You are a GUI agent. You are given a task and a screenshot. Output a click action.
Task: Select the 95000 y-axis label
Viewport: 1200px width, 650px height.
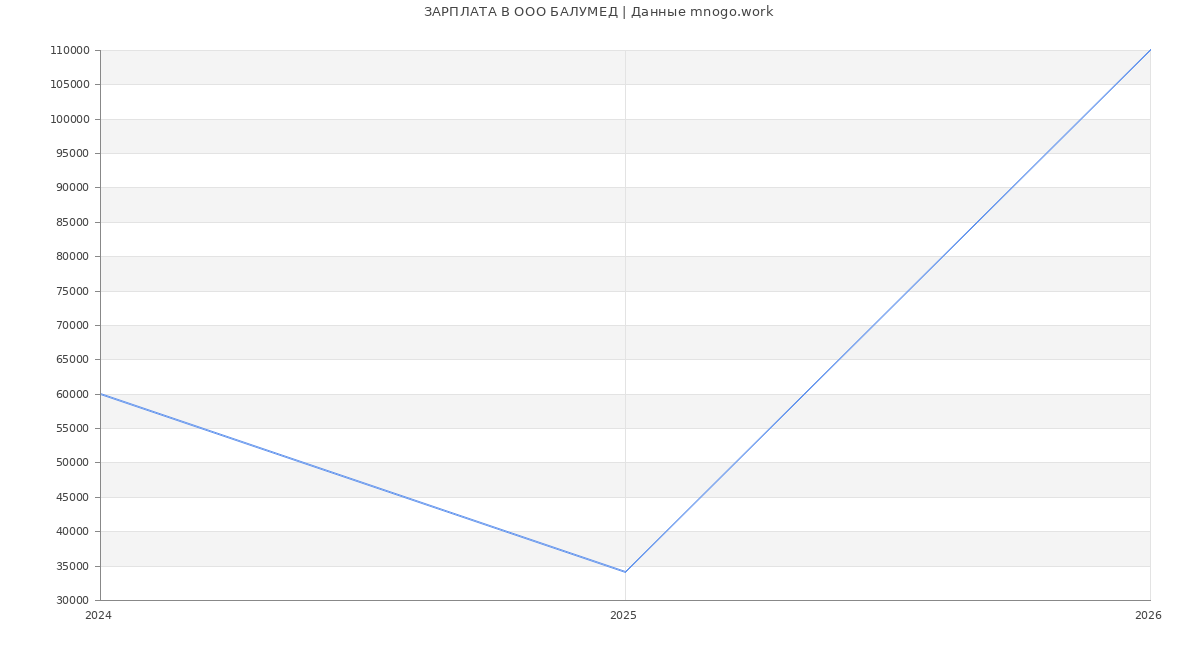click(72, 153)
